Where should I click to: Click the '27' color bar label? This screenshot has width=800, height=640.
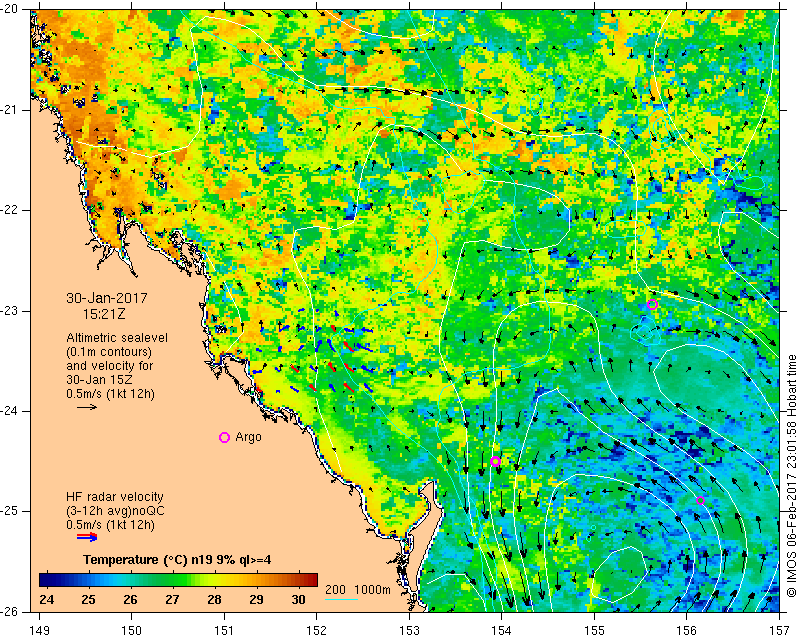click(x=172, y=599)
